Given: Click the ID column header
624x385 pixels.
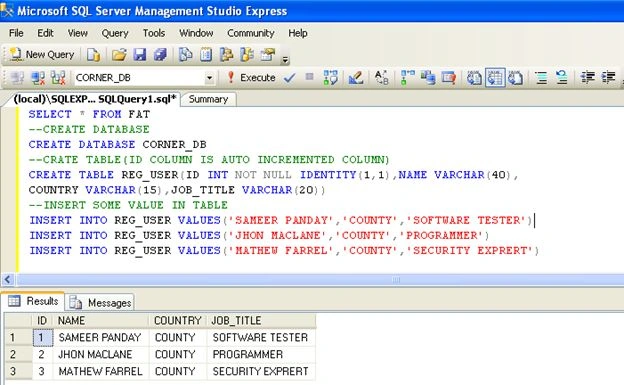Looking at the screenshot, I should (x=42, y=321).
